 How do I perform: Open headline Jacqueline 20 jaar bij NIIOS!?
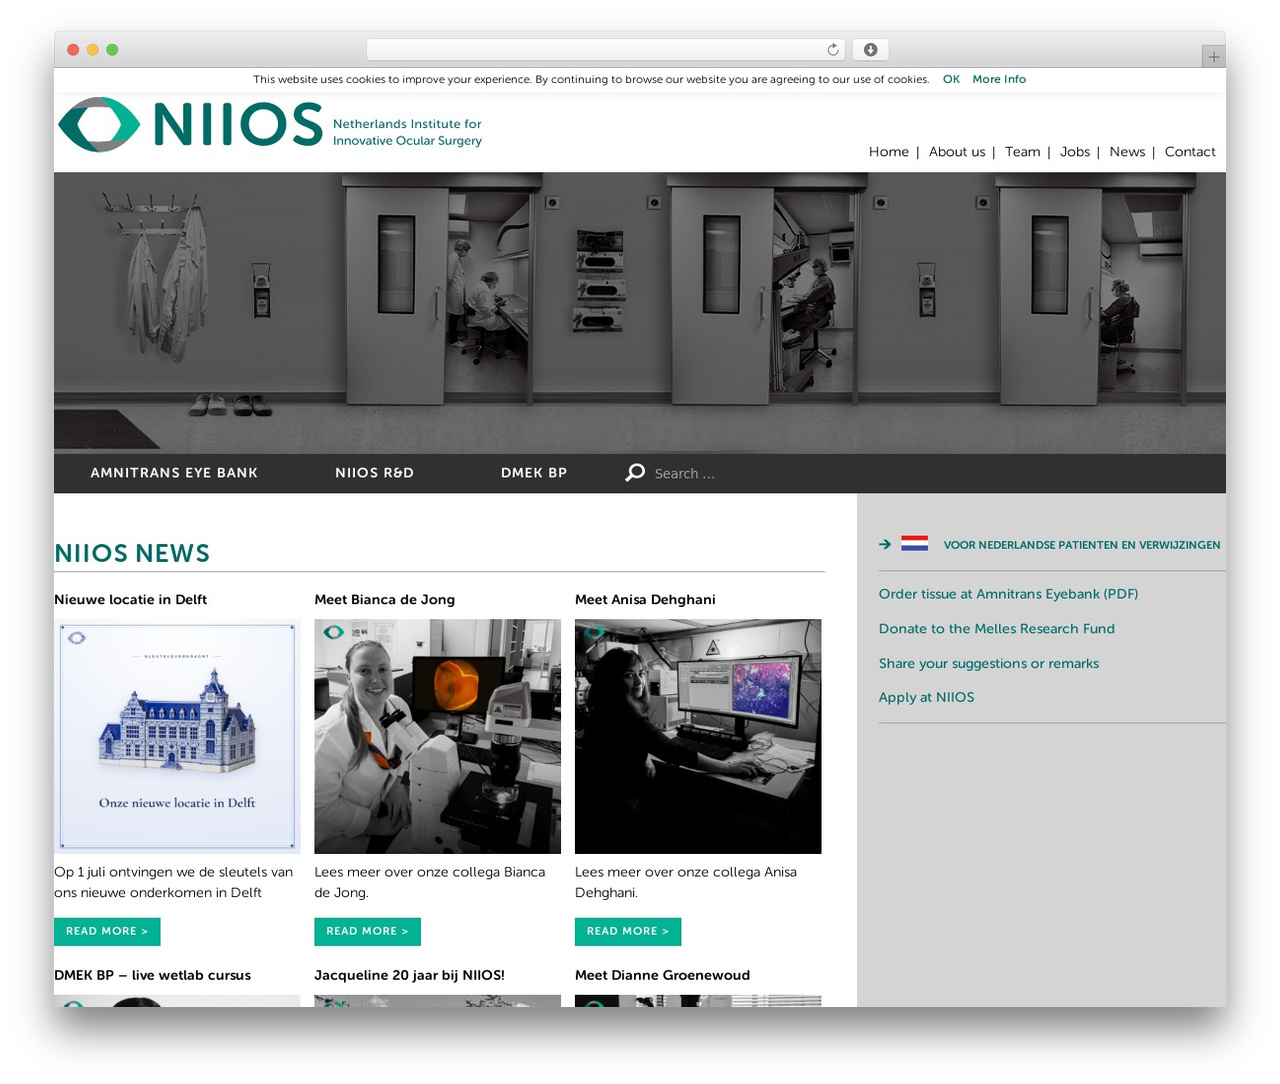click(409, 975)
